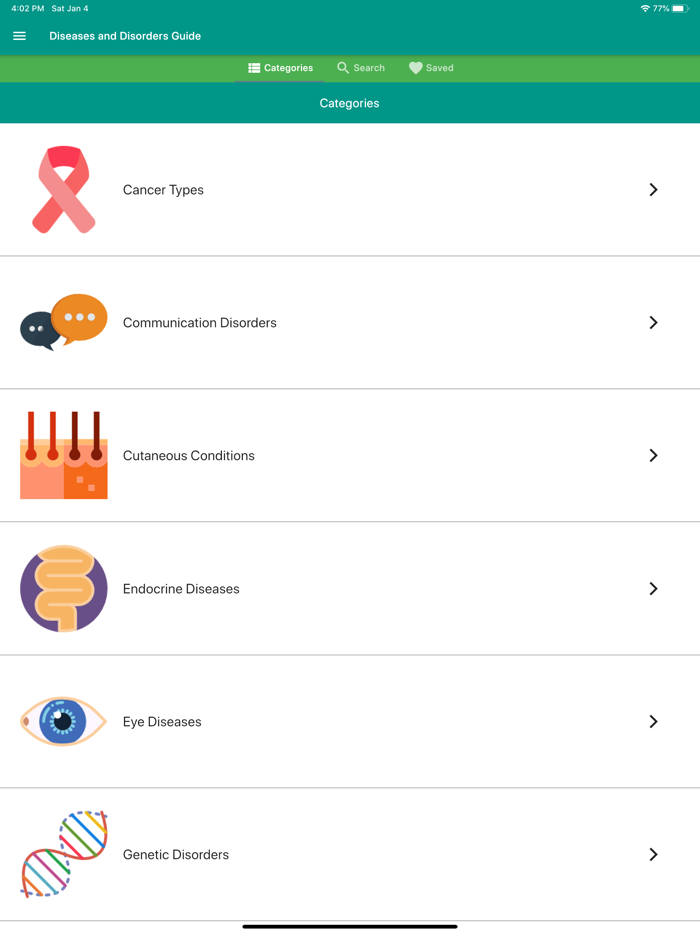Click the battery indicator in the status bar
Viewport: 700px width, 934px height.
click(683, 8)
